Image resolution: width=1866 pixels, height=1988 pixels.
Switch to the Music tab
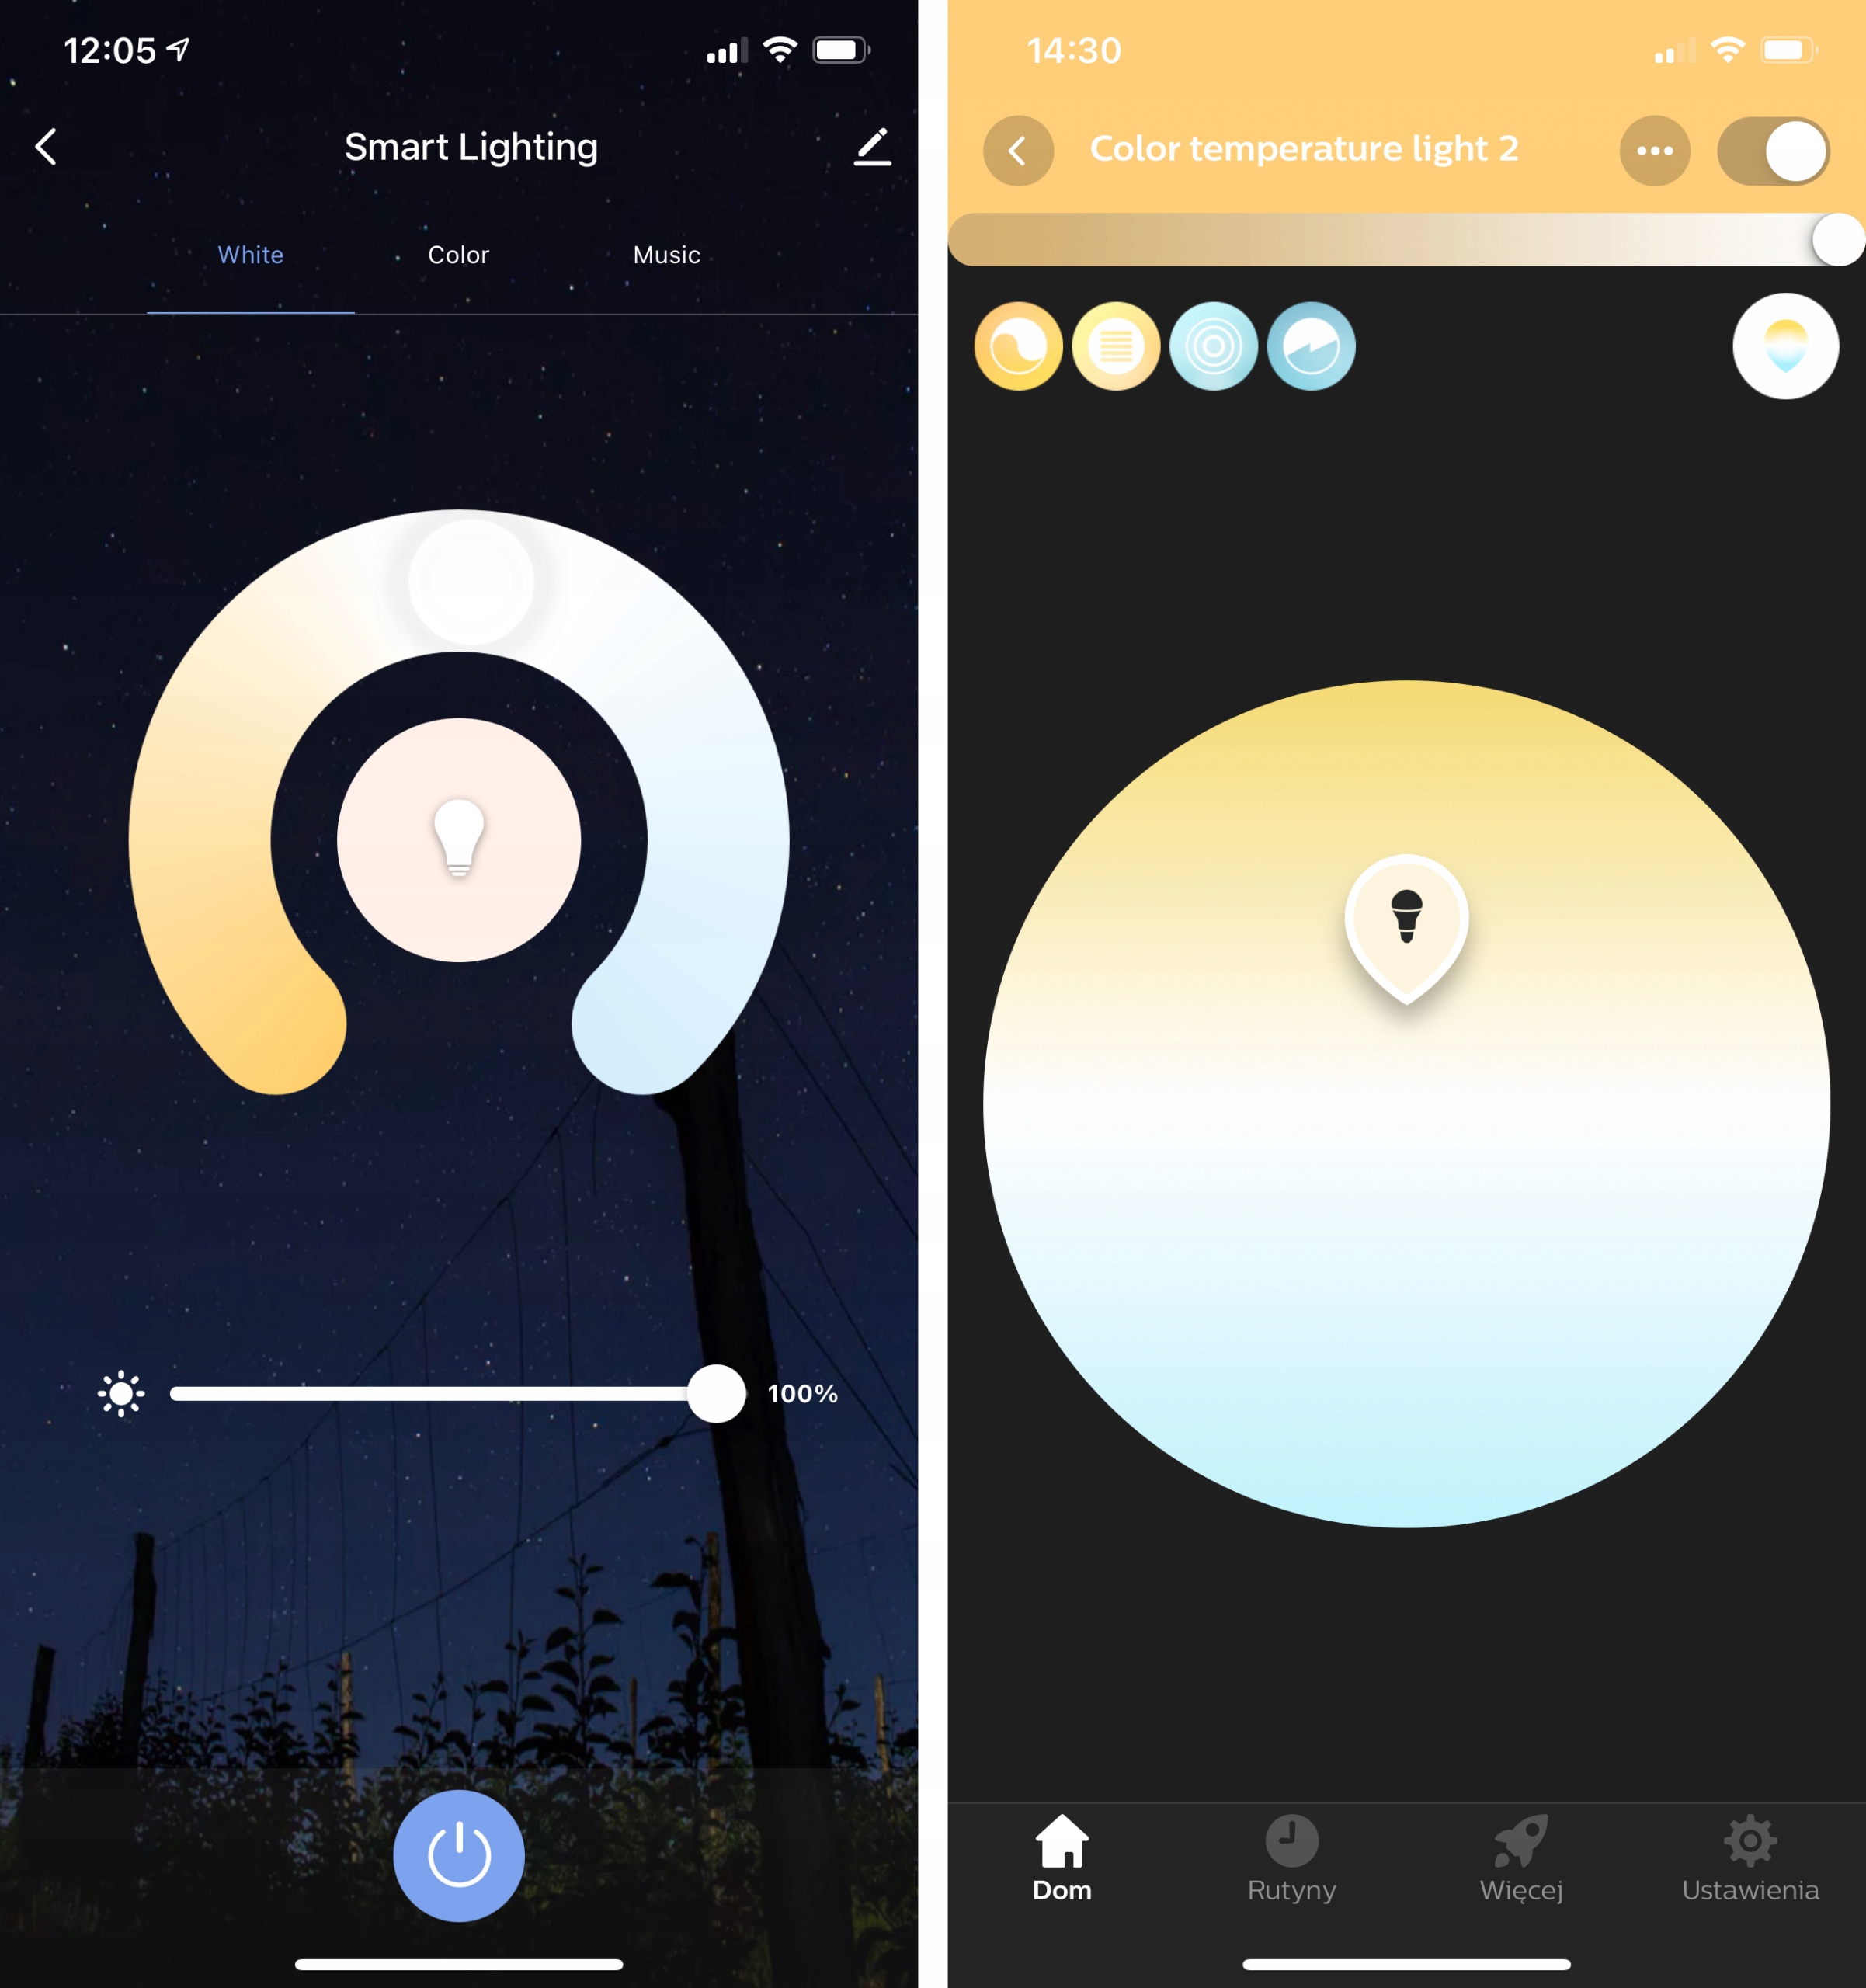tap(666, 254)
